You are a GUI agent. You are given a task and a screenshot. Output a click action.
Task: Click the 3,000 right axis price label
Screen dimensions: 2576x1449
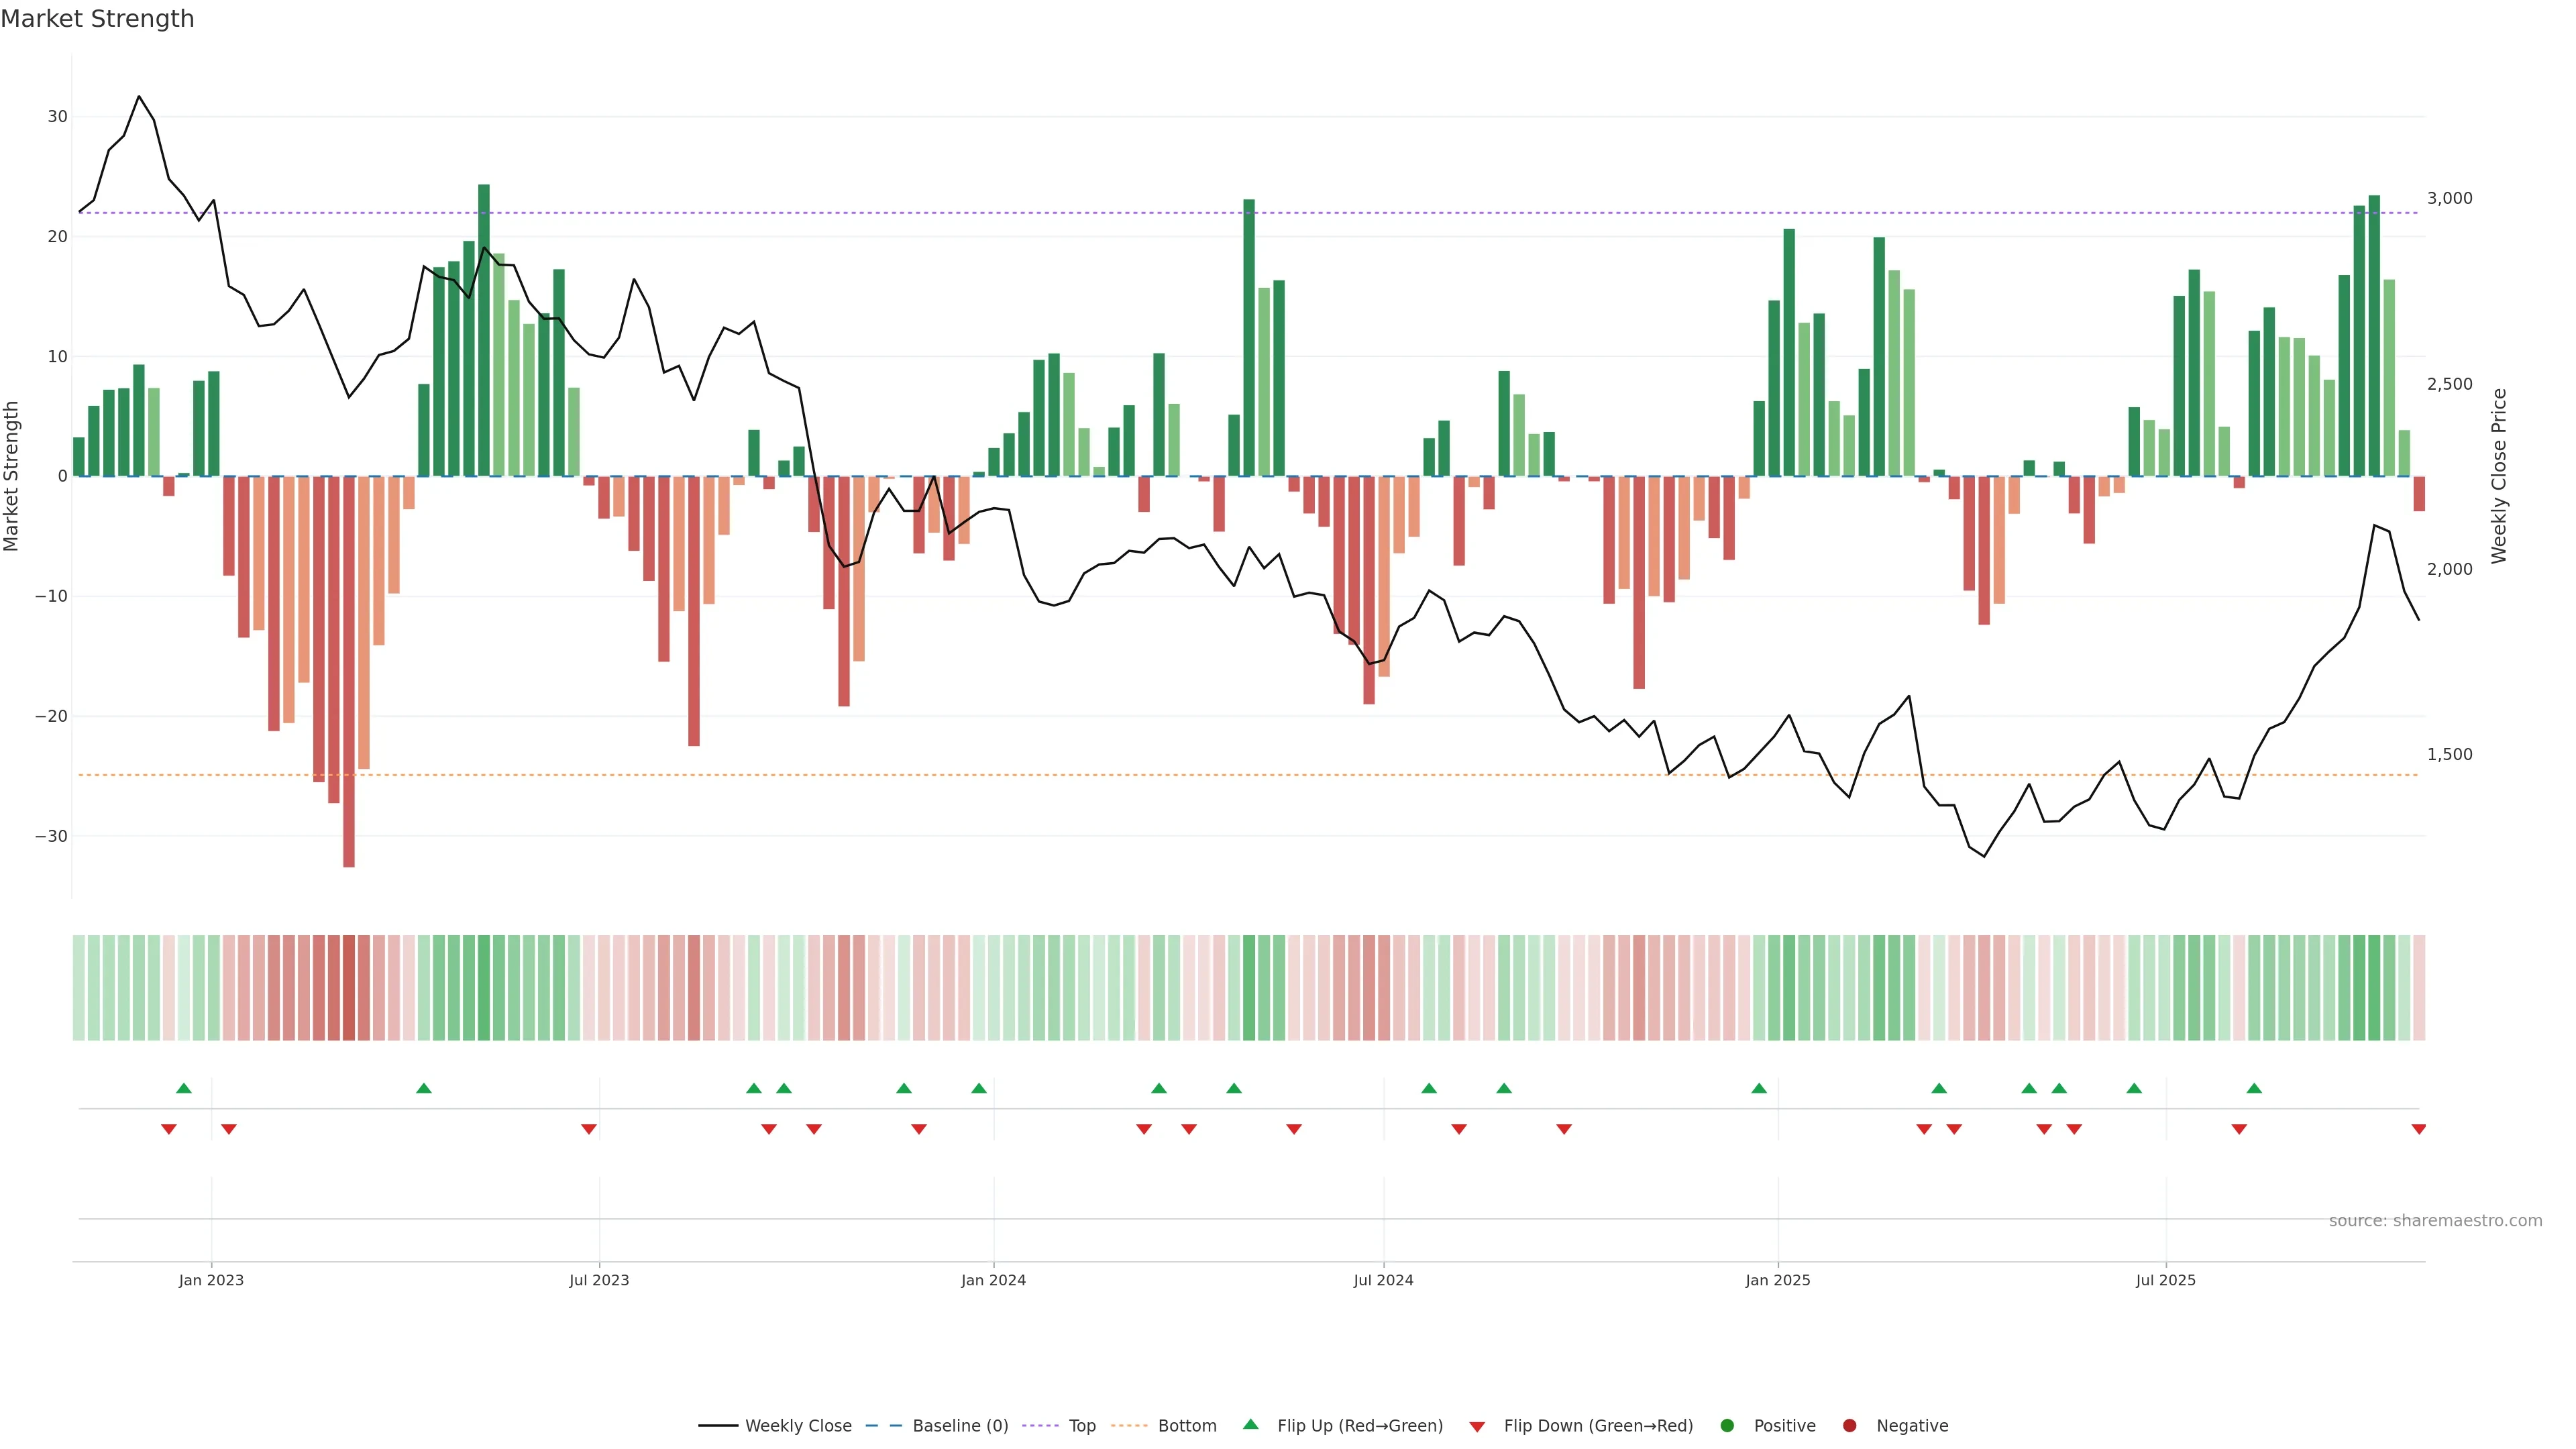coord(2449,198)
